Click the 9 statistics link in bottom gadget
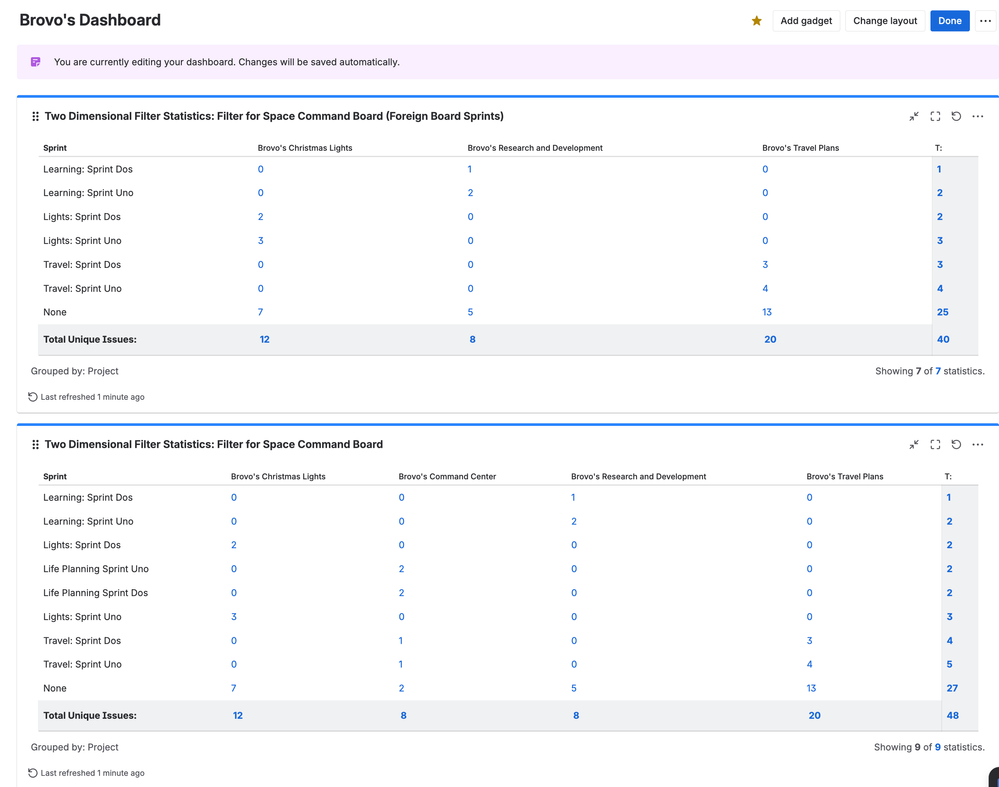Viewport: 999px width, 787px height. click(x=938, y=747)
